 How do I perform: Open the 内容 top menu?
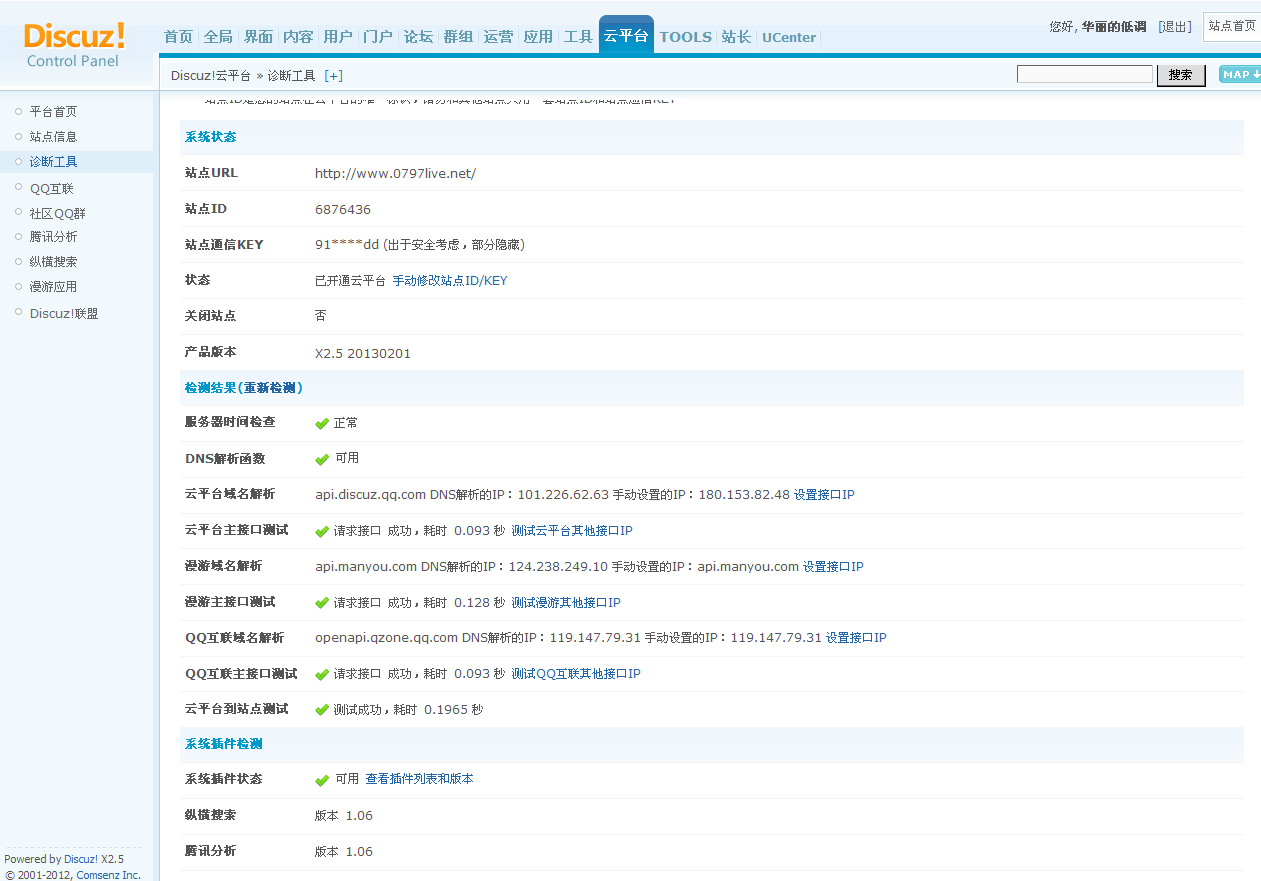coord(298,37)
